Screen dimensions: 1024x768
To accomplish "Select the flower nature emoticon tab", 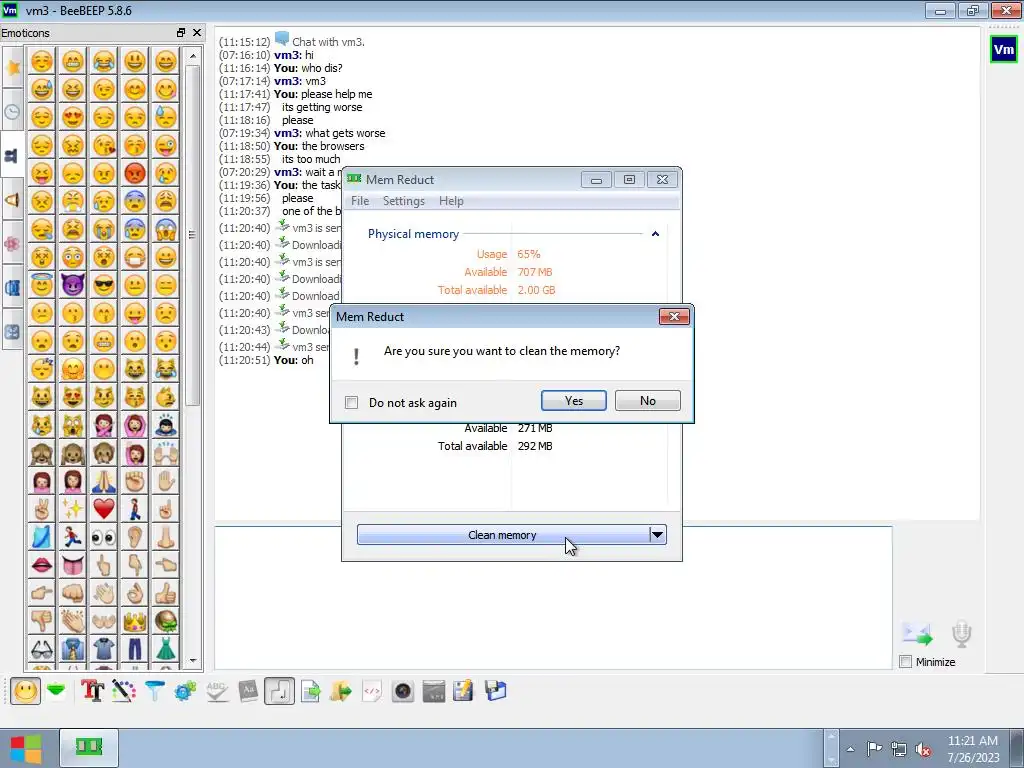I will [12, 244].
